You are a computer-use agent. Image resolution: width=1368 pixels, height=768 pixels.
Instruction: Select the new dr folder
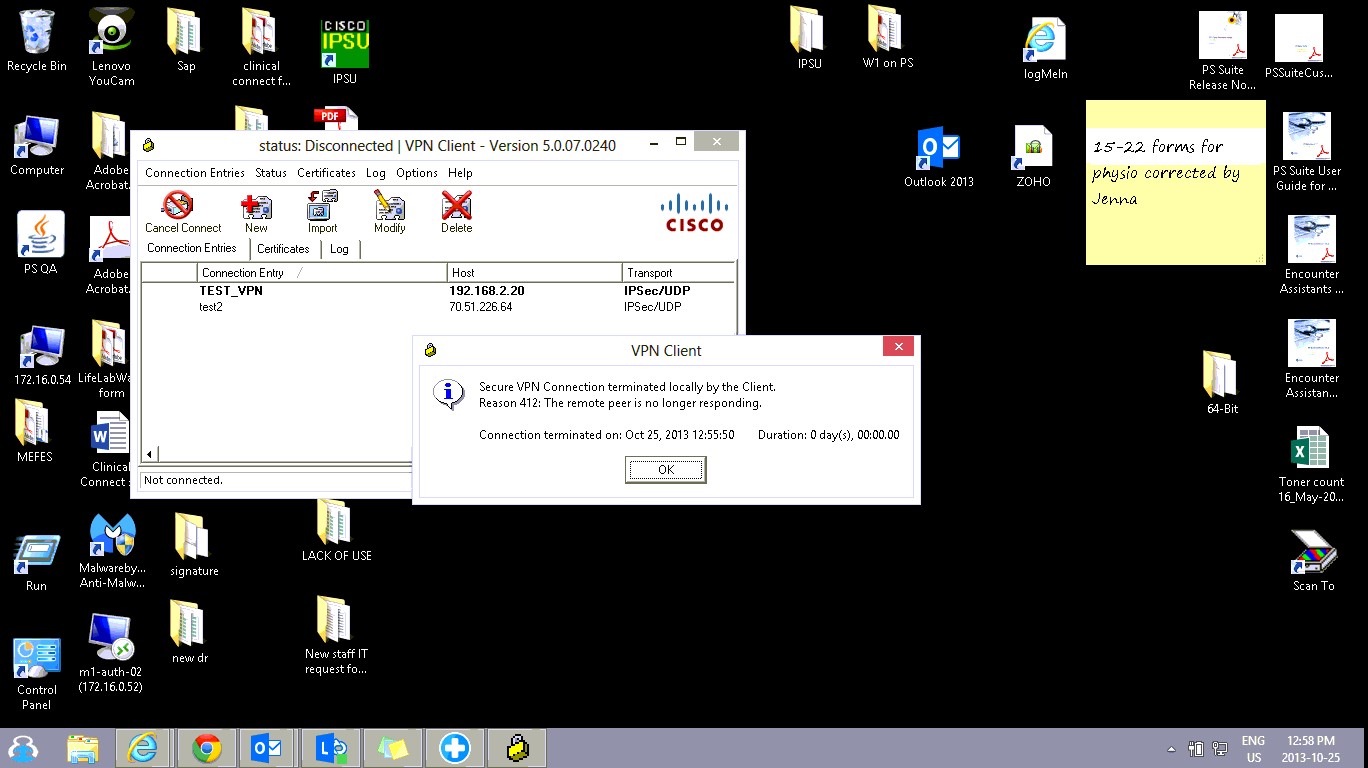coord(190,633)
